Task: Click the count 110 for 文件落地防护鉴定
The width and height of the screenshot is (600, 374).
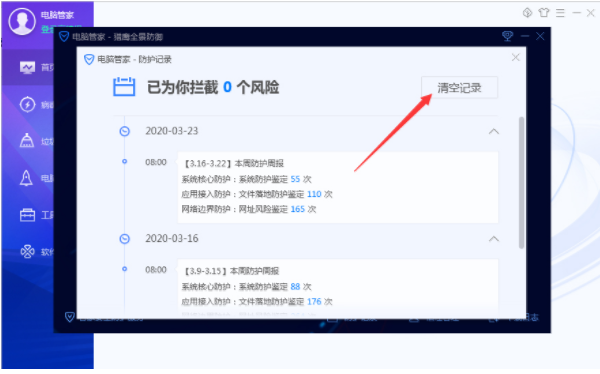Action: [314, 194]
